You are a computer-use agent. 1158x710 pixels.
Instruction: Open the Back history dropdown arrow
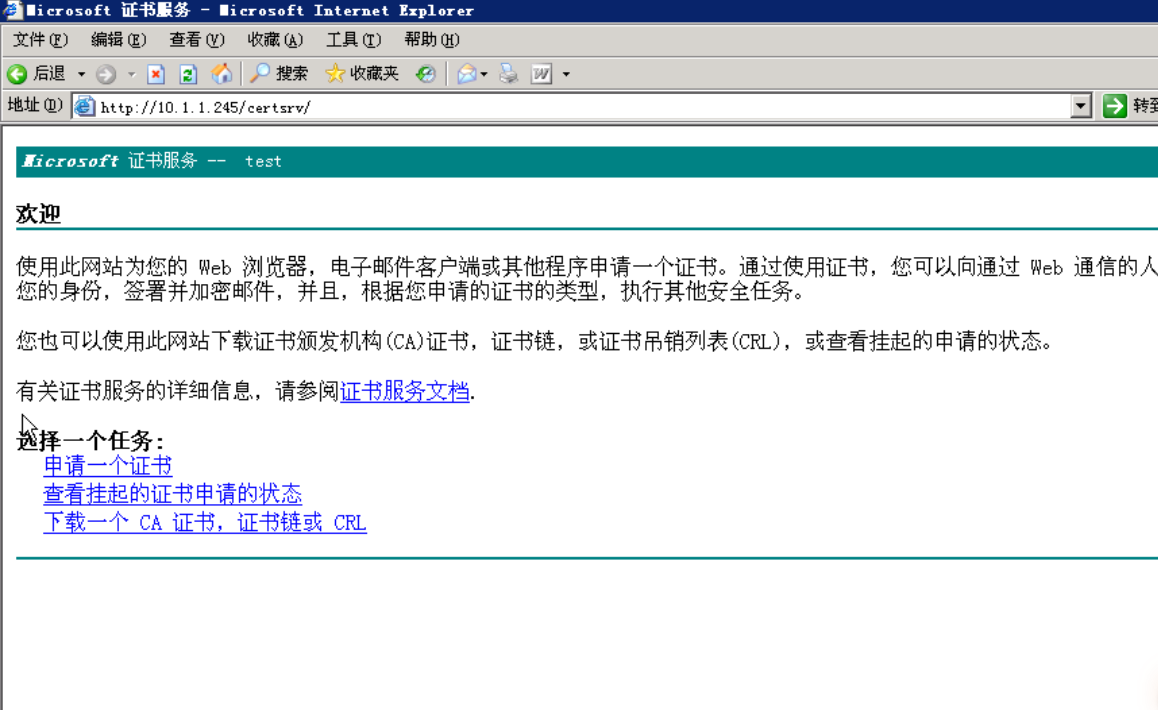click(x=81, y=75)
